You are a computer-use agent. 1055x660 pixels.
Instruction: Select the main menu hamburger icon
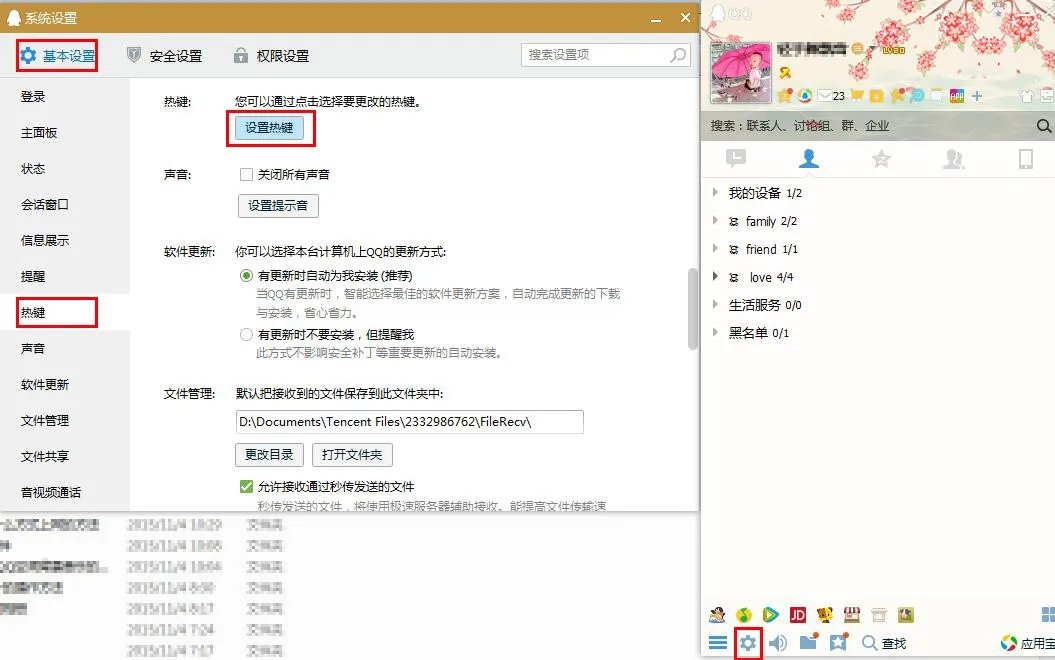tap(718, 643)
